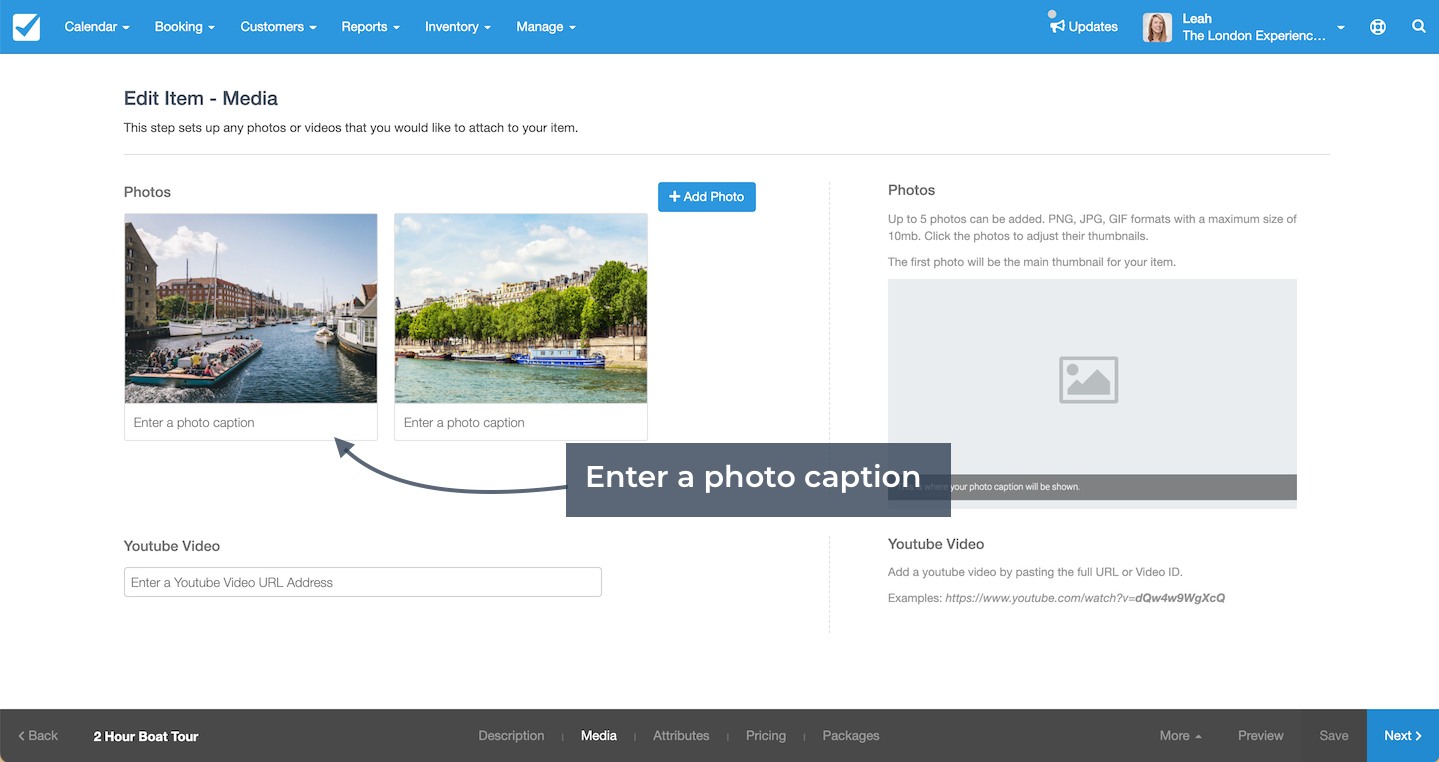
Task: Open the lifebuoy help icon
Action: click(x=1378, y=27)
